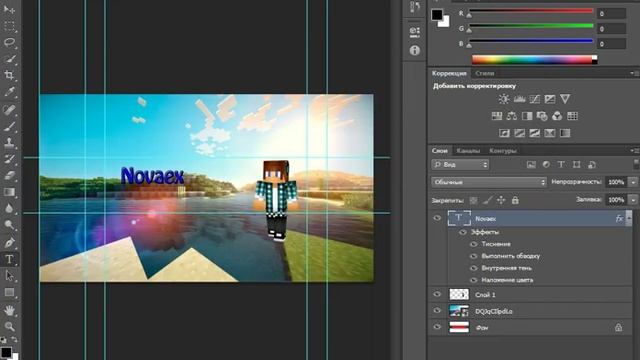The image size is (640, 360).
Task: Filter layers by pixel layers
Action: [x=531, y=164]
